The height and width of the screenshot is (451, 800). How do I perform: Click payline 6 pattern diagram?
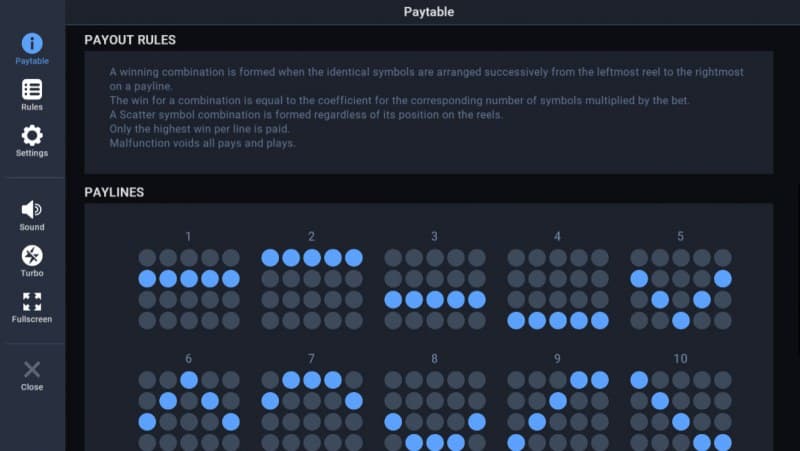click(189, 410)
